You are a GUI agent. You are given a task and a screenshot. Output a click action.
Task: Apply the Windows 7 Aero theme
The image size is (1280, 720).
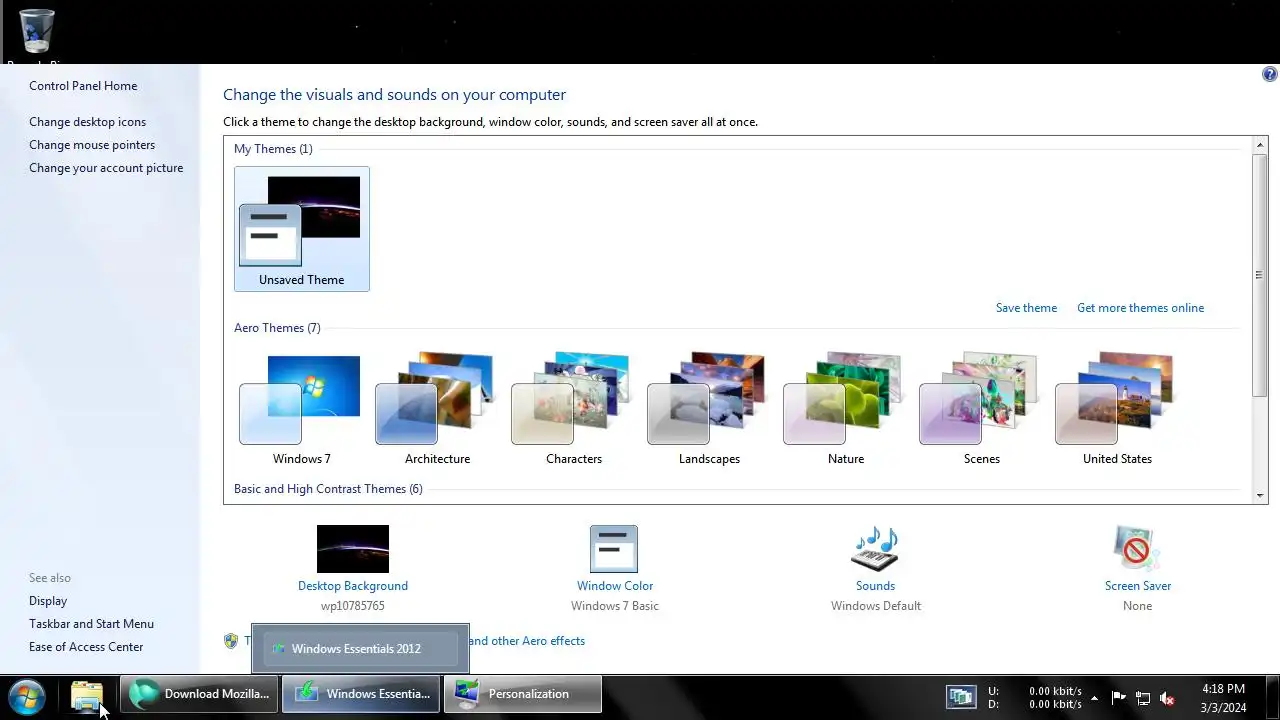pos(302,409)
